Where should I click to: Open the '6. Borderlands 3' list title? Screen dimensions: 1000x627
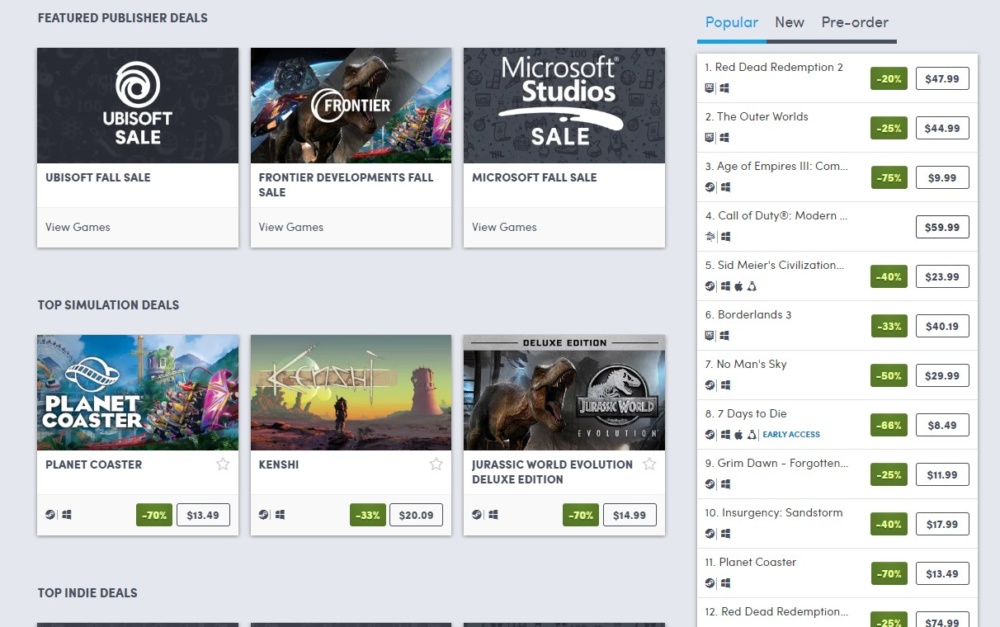pos(748,314)
